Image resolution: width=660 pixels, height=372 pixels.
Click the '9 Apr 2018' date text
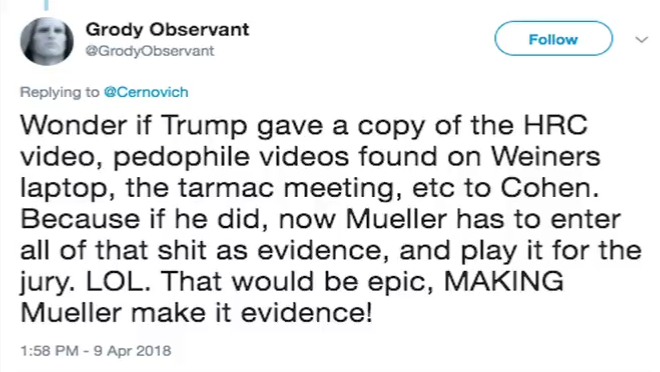pyautogui.click(x=132, y=351)
